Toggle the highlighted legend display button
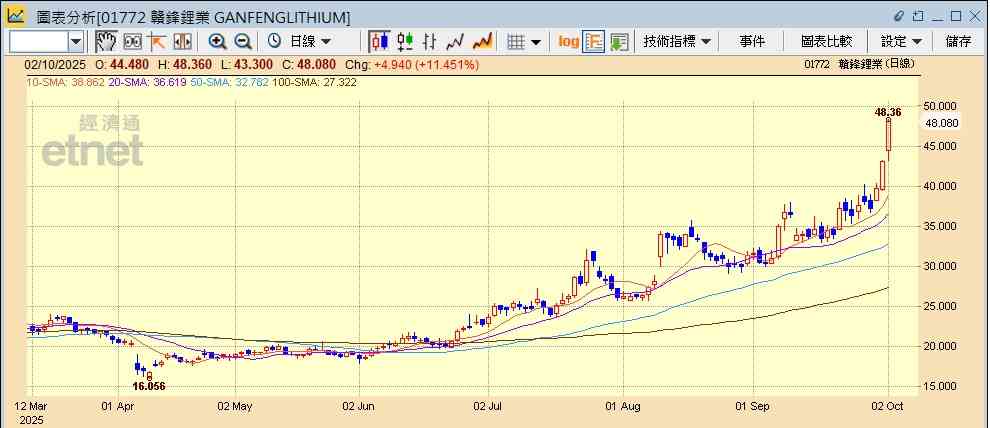Screen dimensions: 990x428 [x=594, y=41]
